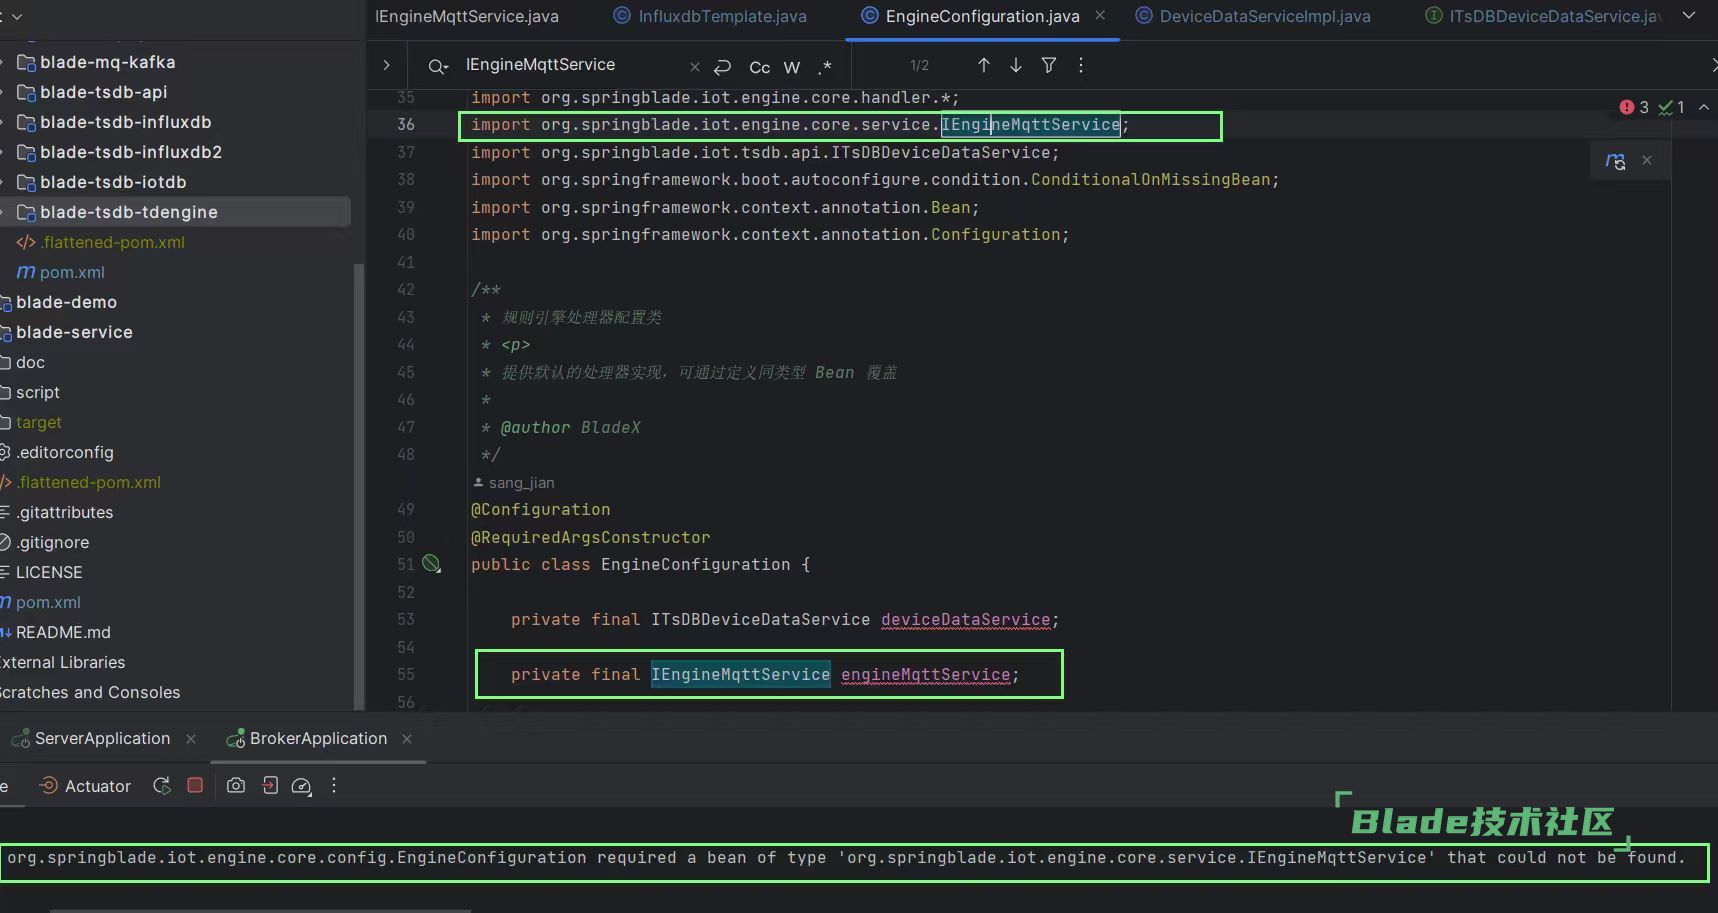Click the Maven reload floating icon

pyautogui.click(x=1615, y=160)
